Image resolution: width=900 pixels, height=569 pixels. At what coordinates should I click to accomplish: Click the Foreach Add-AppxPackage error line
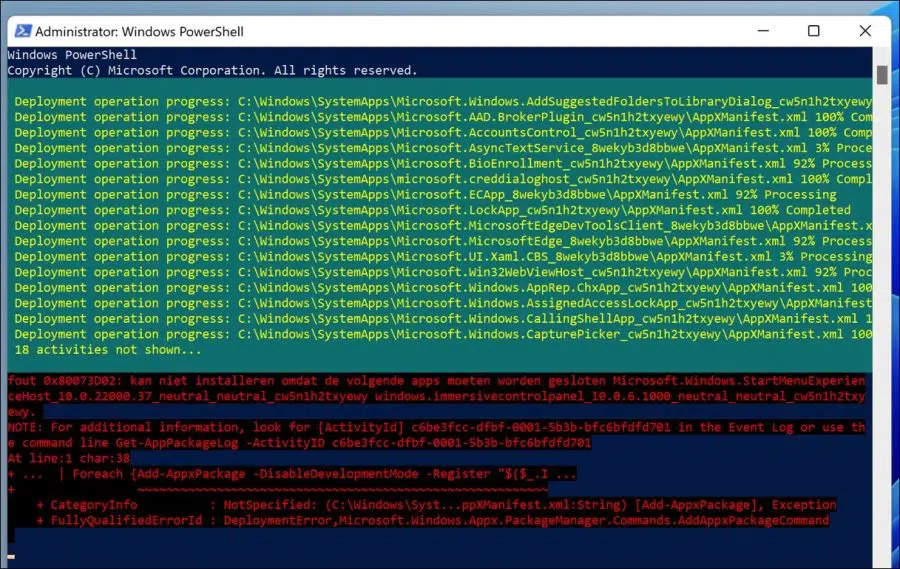[x=292, y=474]
